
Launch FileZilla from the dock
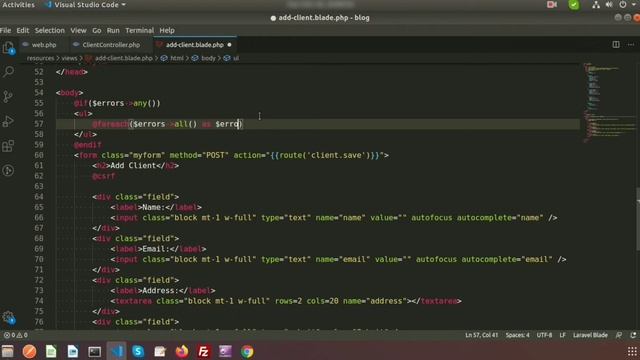pyautogui.click(x=204, y=351)
